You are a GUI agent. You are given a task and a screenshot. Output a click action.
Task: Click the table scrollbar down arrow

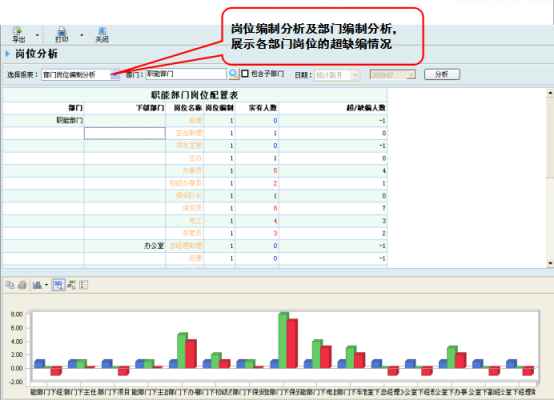550,263
